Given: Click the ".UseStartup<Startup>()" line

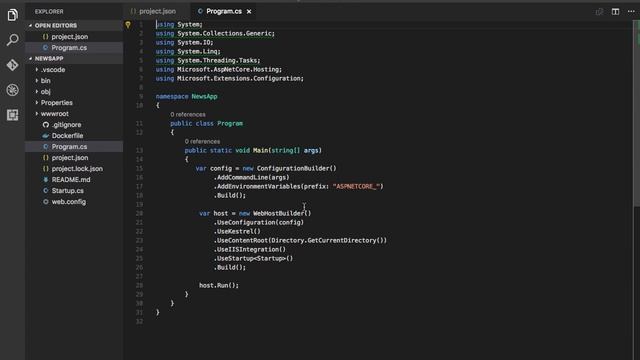Looking at the screenshot, I should pos(253,258).
